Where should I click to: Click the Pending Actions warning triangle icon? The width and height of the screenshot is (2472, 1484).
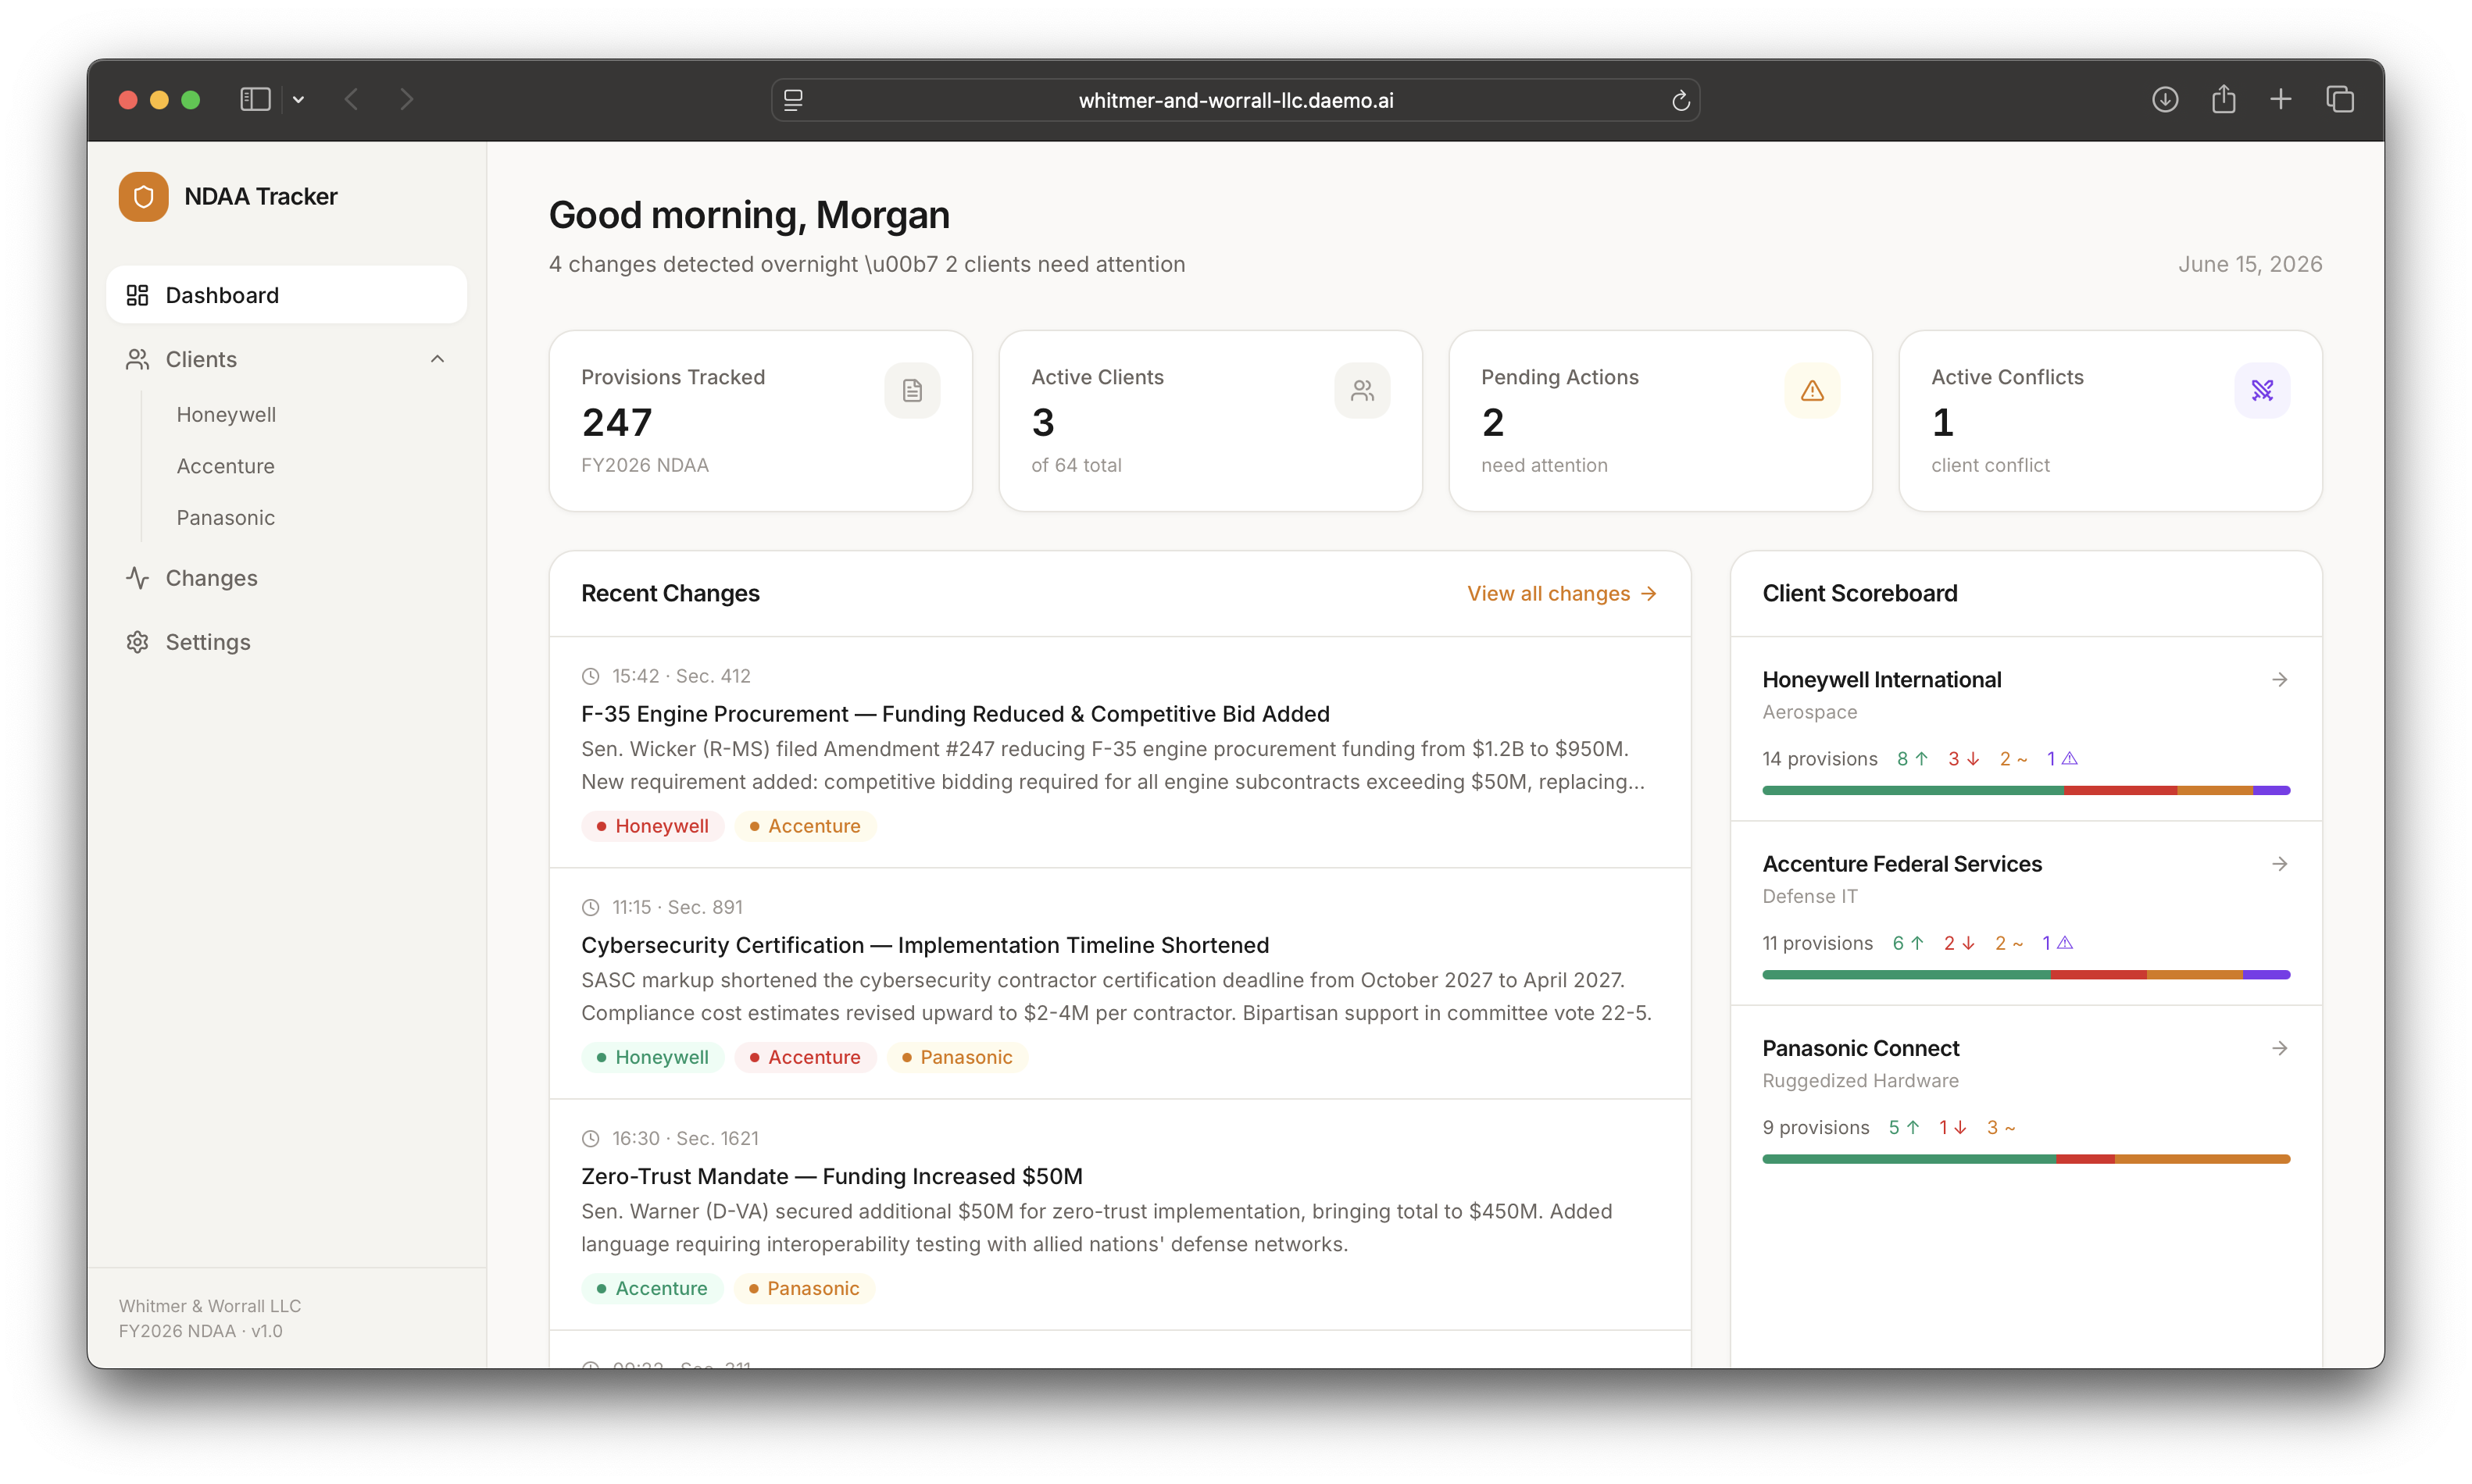[x=1811, y=390]
